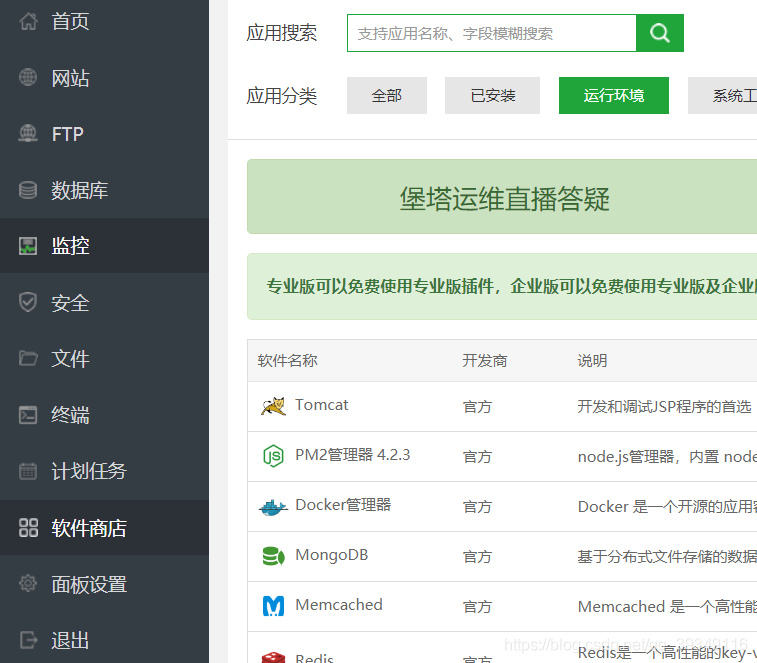The height and width of the screenshot is (663, 757).
Task: Click the database icon next to 数据库
Action: click(x=28, y=190)
